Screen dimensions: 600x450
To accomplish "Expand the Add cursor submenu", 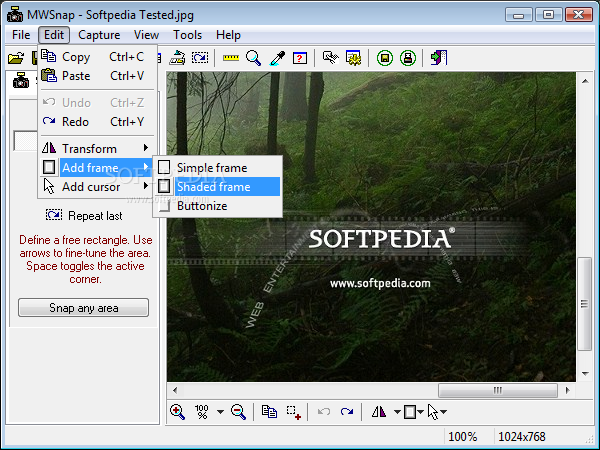I will (98, 187).
